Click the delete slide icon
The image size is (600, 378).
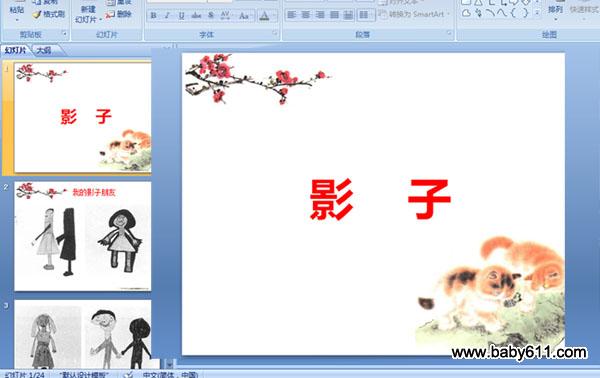tap(119, 15)
